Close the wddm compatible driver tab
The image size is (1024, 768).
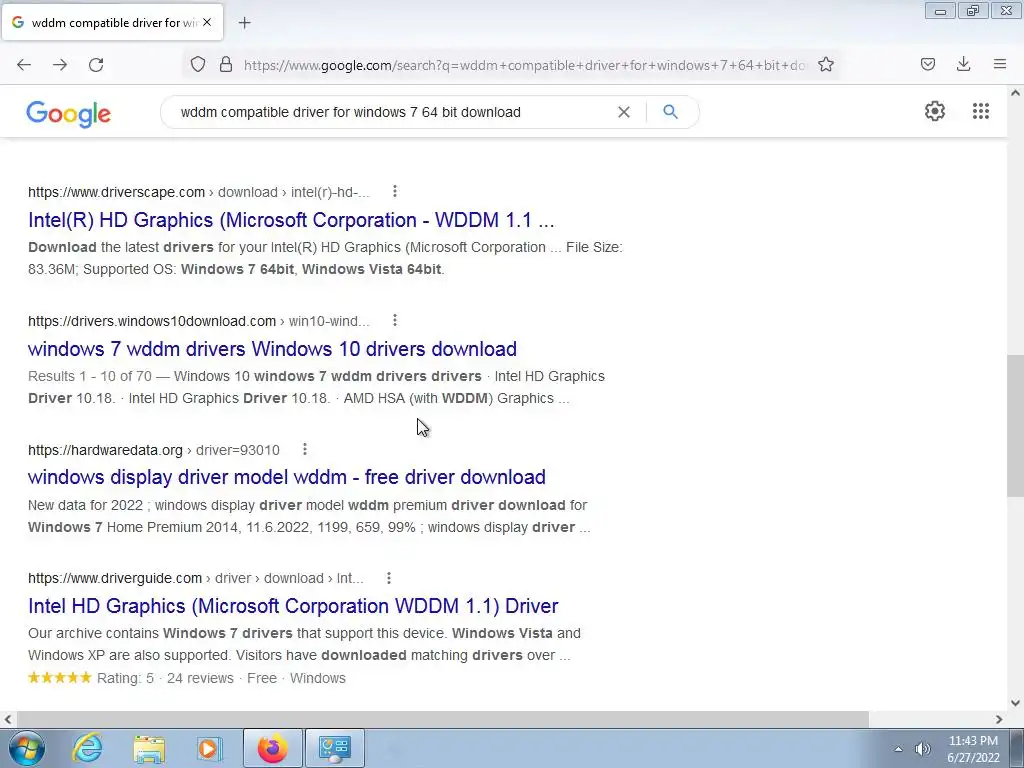tap(207, 22)
